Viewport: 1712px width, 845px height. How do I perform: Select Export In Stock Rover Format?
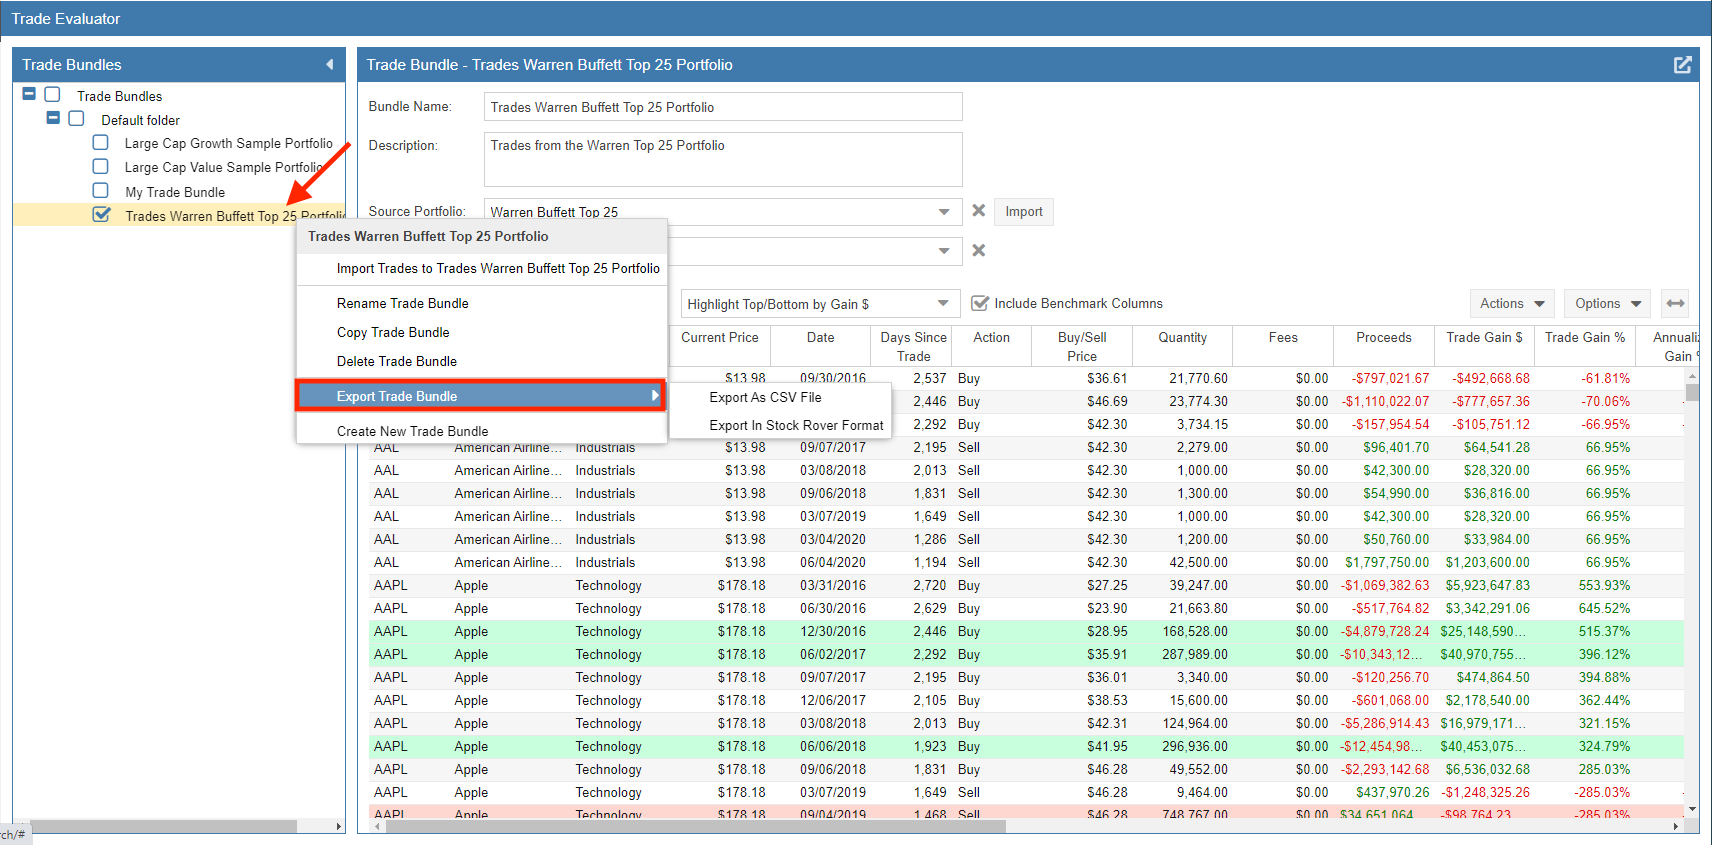(x=781, y=425)
